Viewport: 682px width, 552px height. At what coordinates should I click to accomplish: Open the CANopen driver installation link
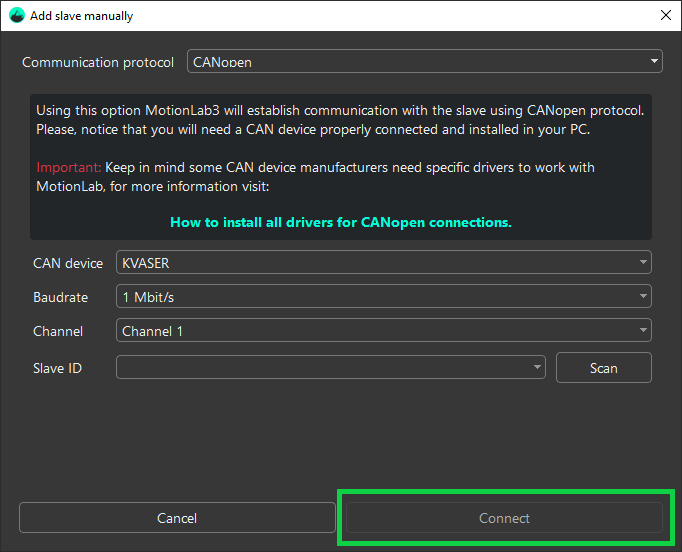[x=340, y=222]
